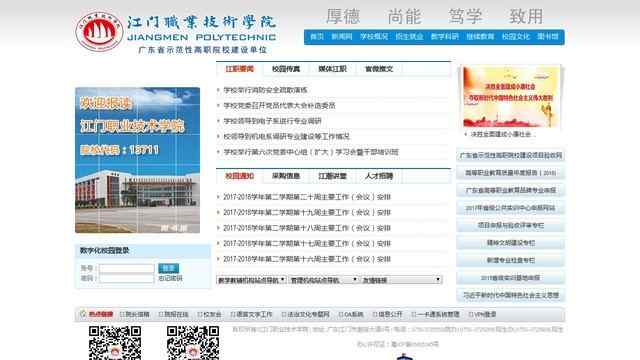Open news about 第六次党委中心组学习
640x360 pixels.
(x=311, y=152)
